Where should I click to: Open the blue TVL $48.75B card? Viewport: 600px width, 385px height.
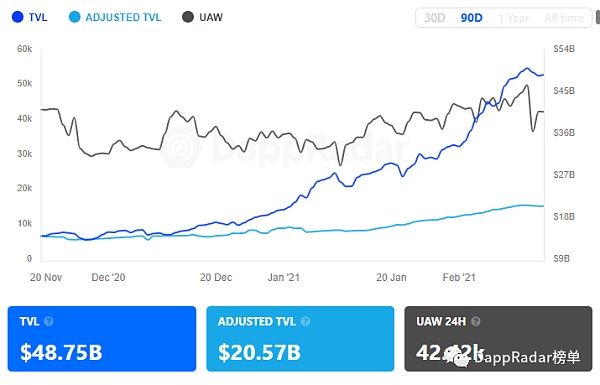[102, 339]
